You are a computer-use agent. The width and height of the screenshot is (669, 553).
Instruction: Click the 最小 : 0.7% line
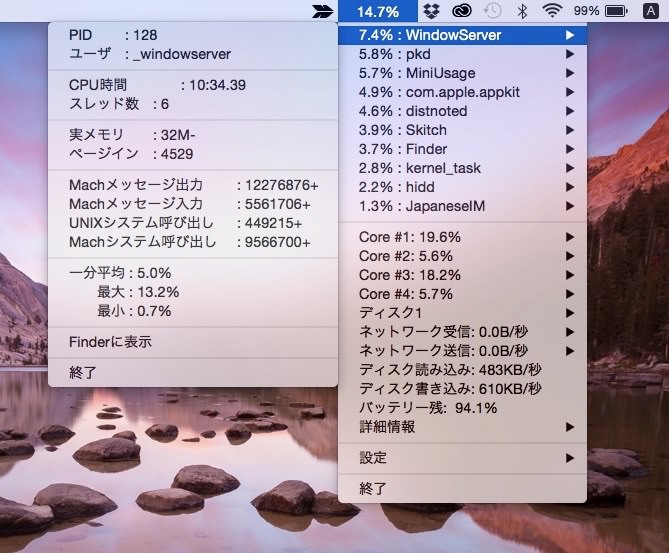click(193, 311)
